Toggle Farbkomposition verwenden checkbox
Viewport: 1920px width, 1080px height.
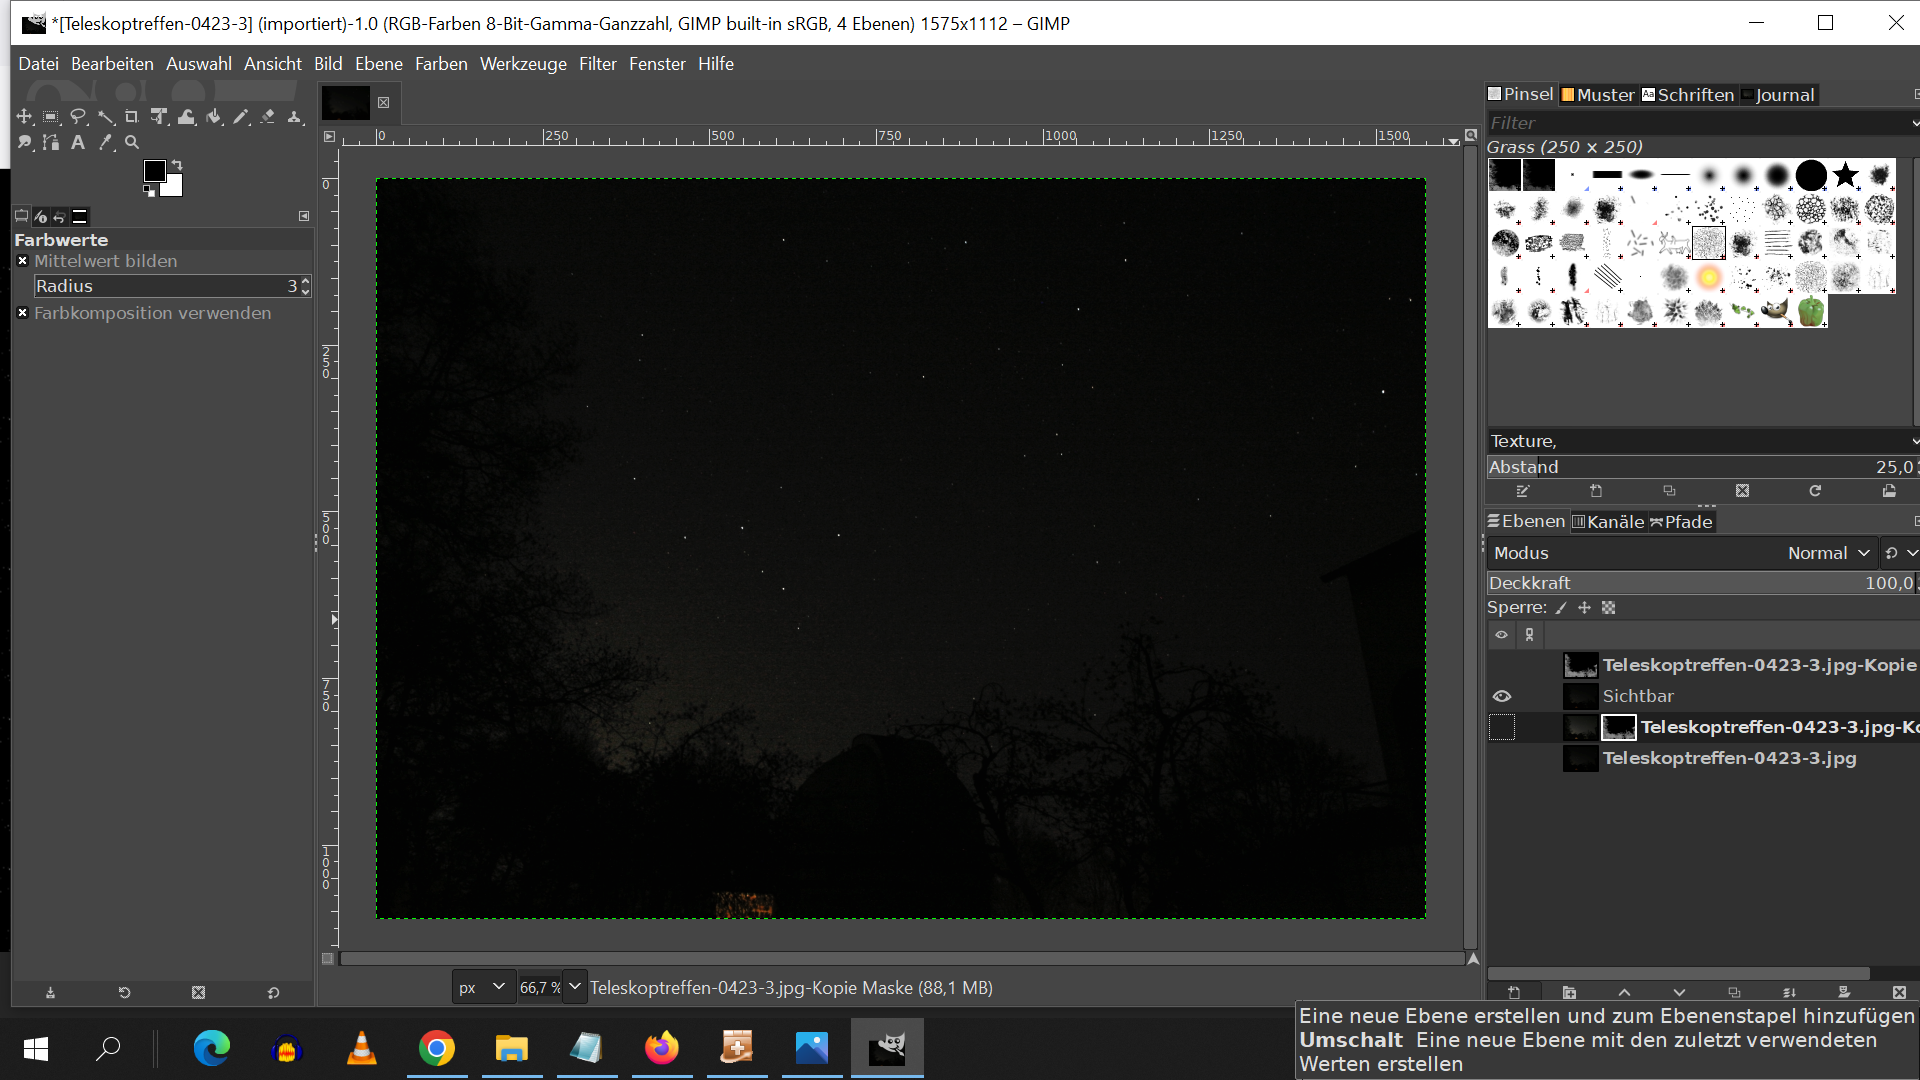22,313
